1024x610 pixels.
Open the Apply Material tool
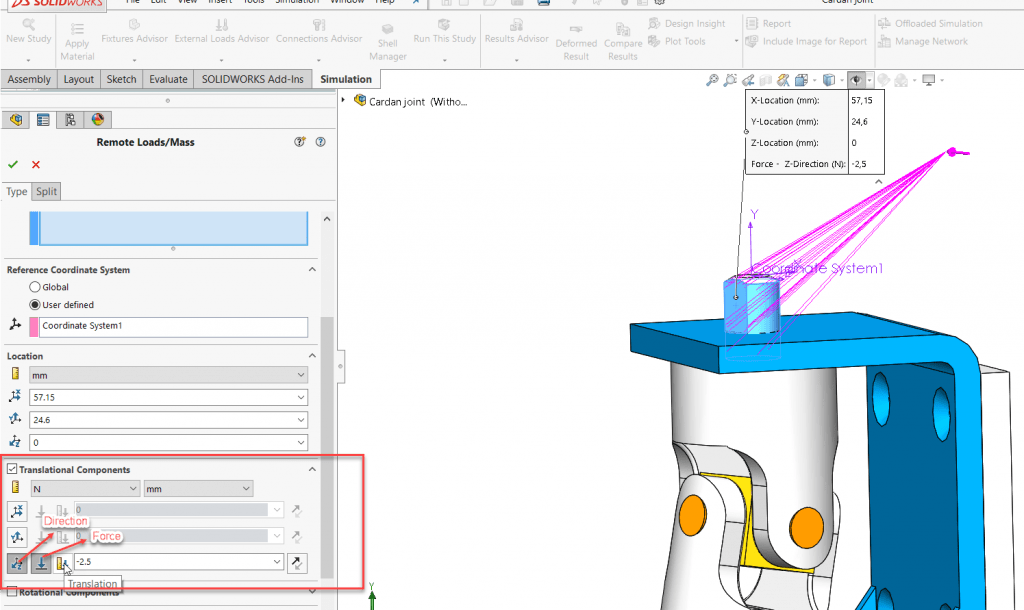(x=77, y=42)
